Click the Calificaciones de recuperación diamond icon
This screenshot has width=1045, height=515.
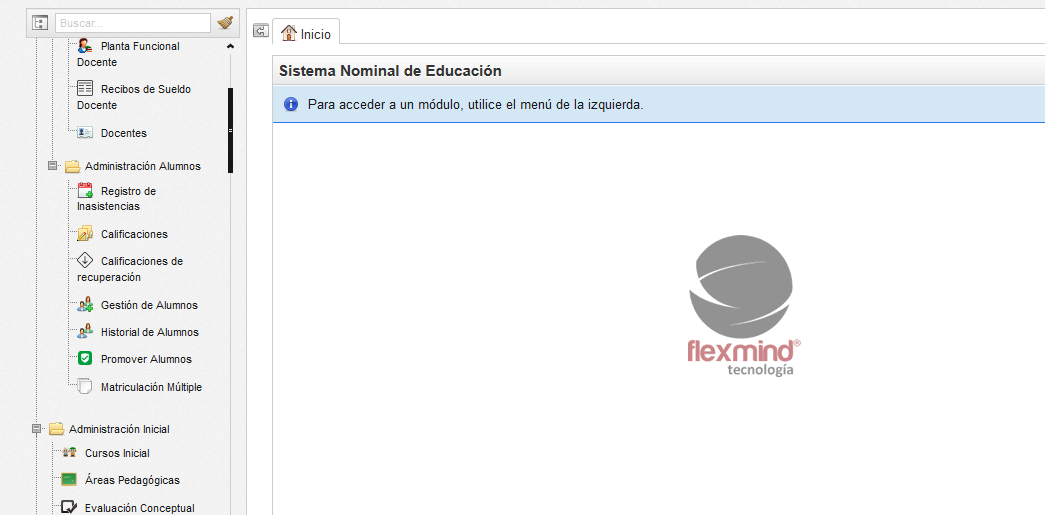click(x=85, y=260)
